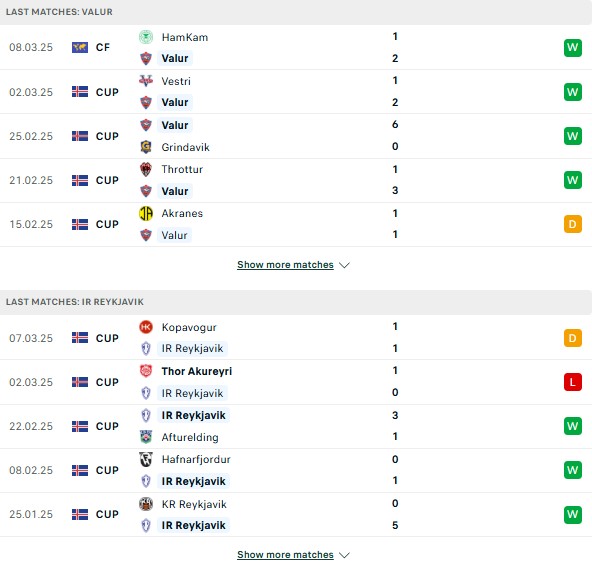The width and height of the screenshot is (592, 571).
Task: Click the world flag icon beside CF
Action: [x=80, y=47]
